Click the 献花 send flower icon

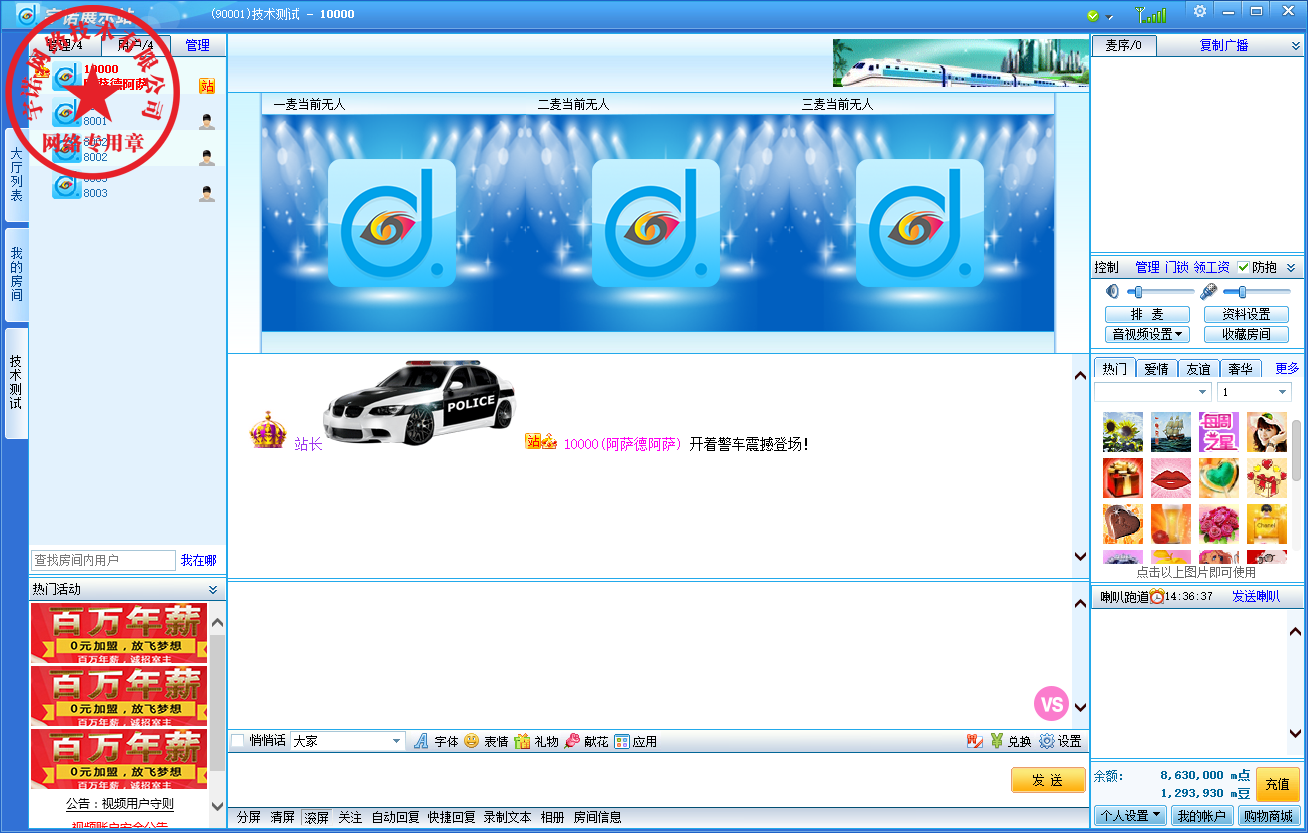pos(586,741)
